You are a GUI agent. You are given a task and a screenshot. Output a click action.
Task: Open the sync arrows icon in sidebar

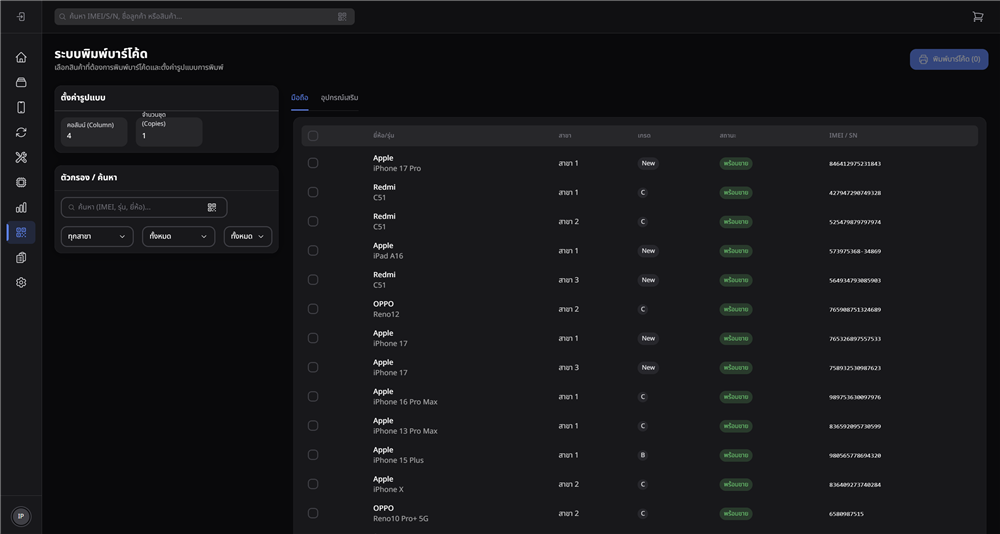tap(21, 132)
